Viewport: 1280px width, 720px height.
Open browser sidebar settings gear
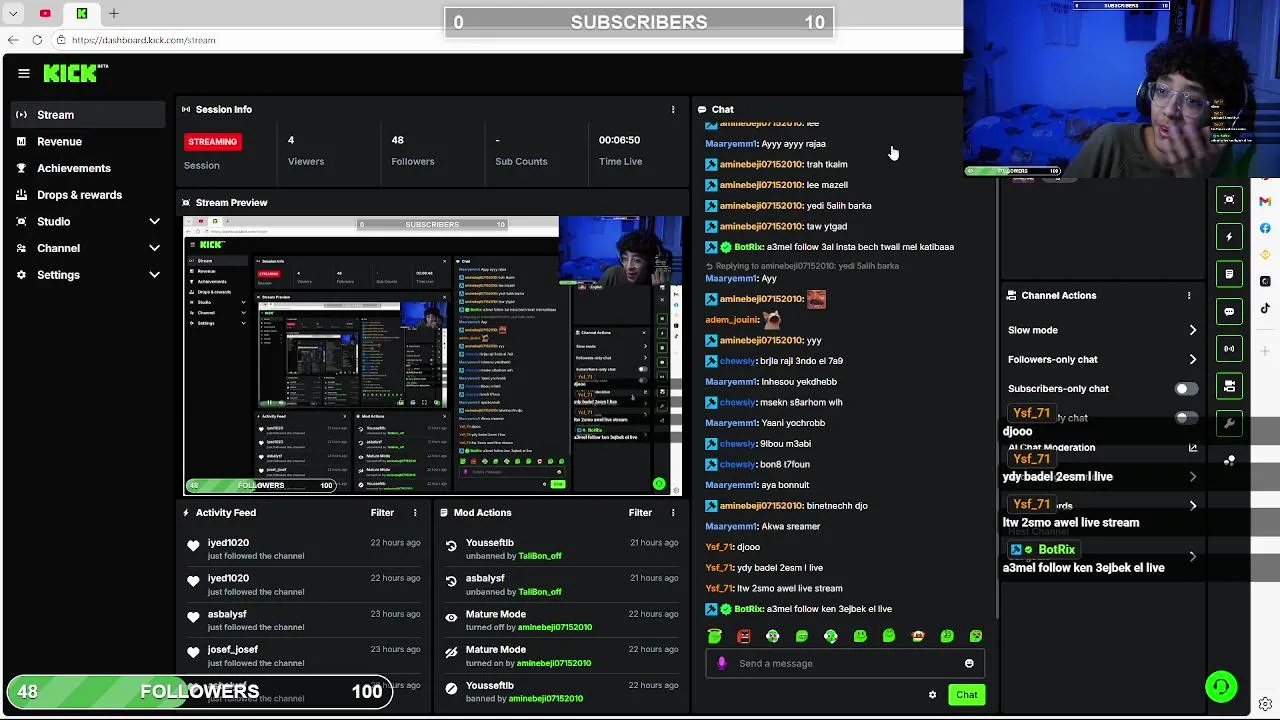click(x=1265, y=704)
